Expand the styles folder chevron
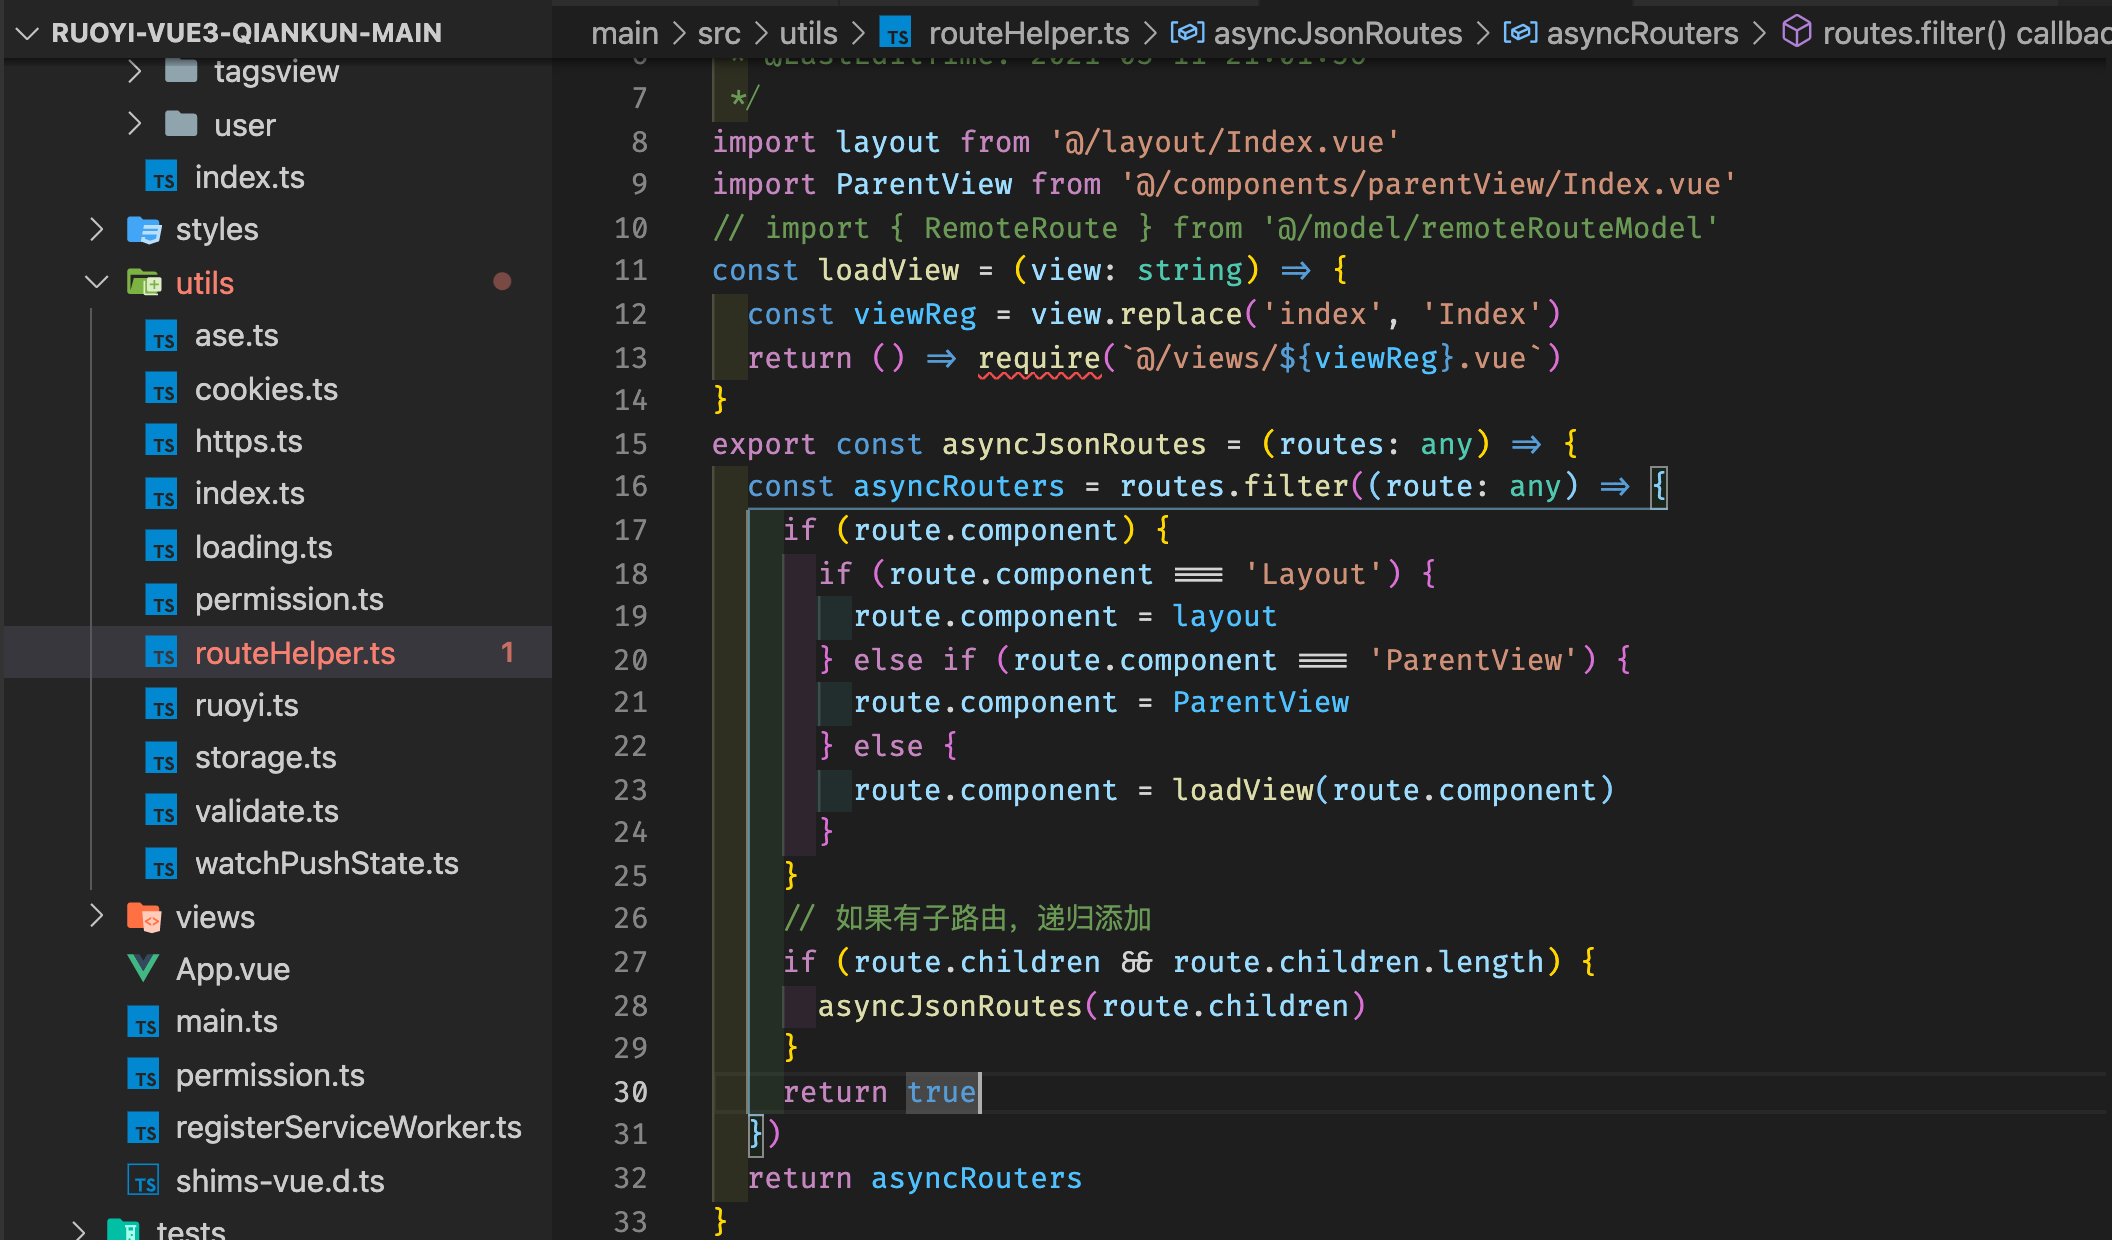Screen dimensions: 2112x1240 [97, 229]
